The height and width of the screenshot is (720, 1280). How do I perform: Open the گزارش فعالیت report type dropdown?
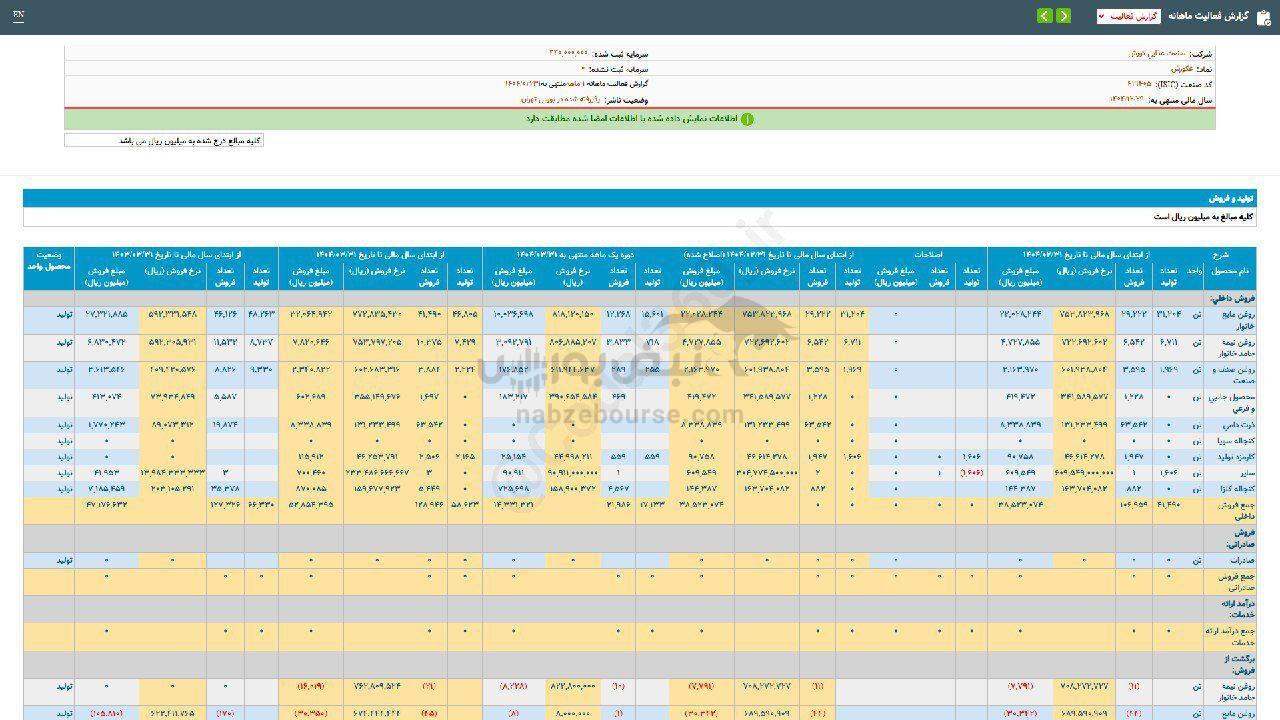click(1128, 16)
